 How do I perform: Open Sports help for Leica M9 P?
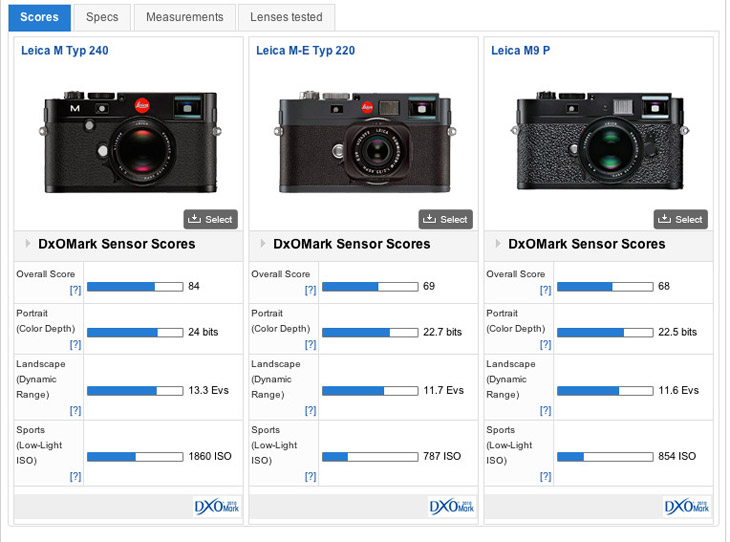(546, 477)
